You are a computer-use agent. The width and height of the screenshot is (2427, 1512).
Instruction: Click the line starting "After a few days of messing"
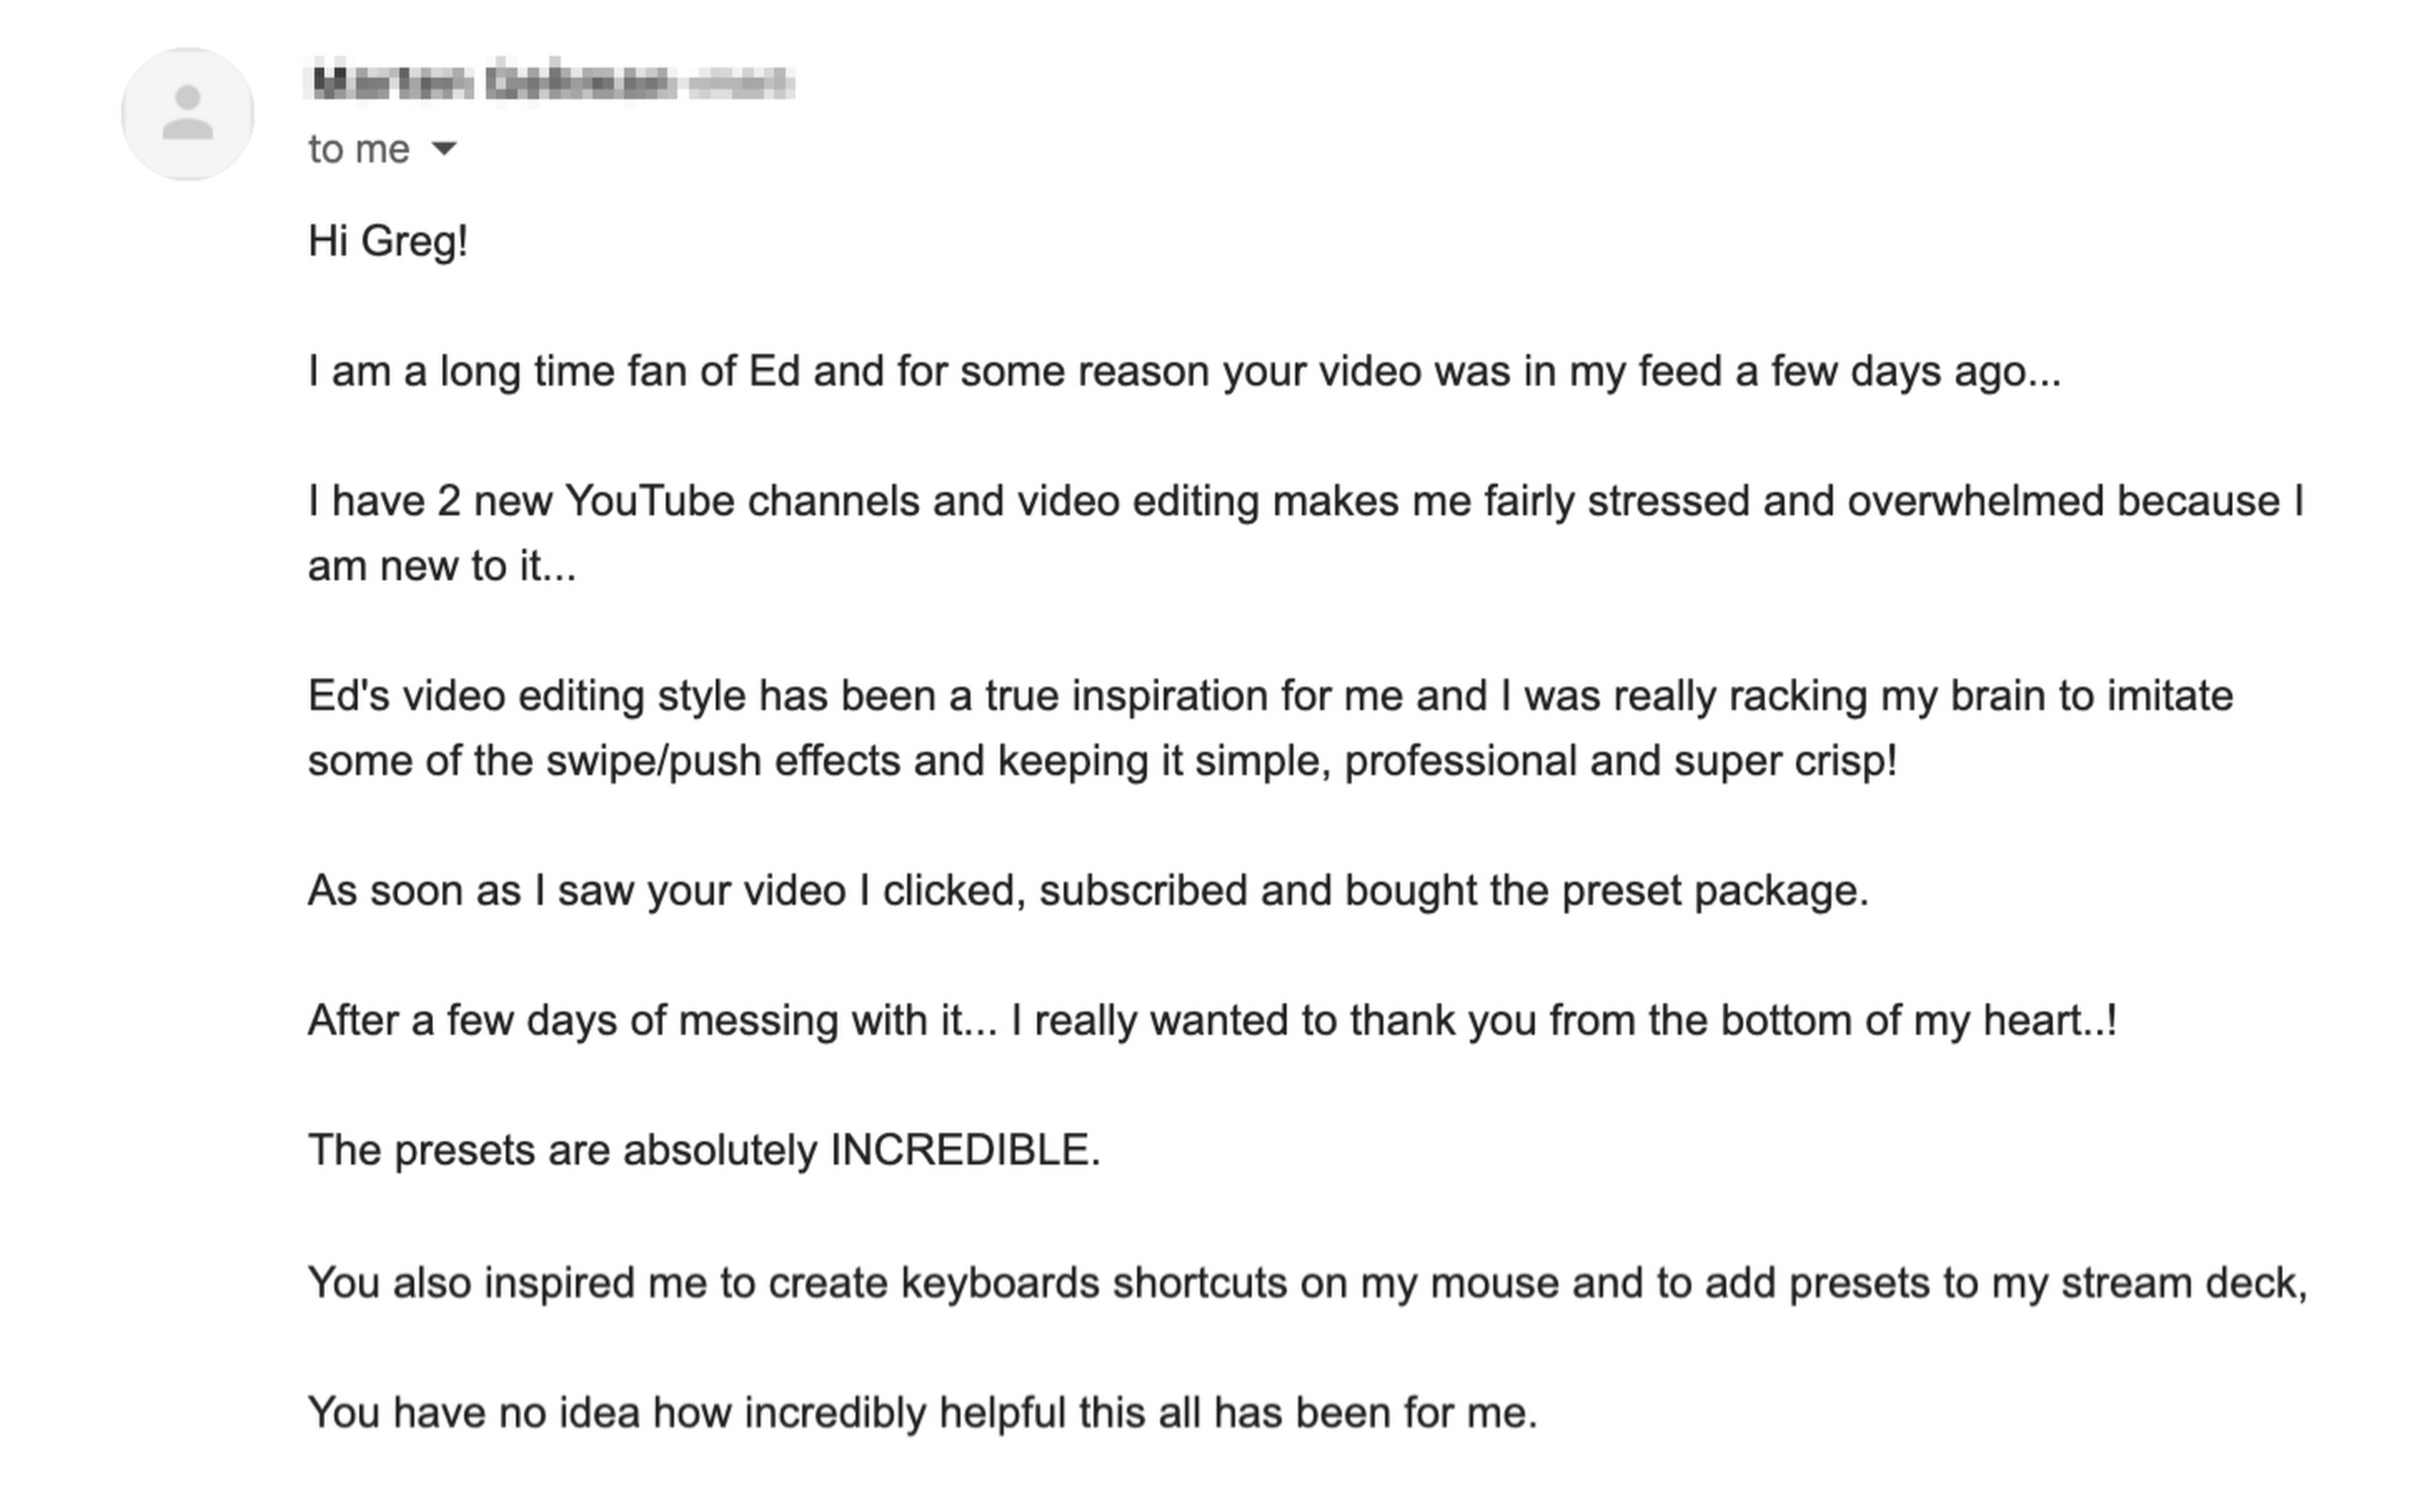point(1212,1021)
